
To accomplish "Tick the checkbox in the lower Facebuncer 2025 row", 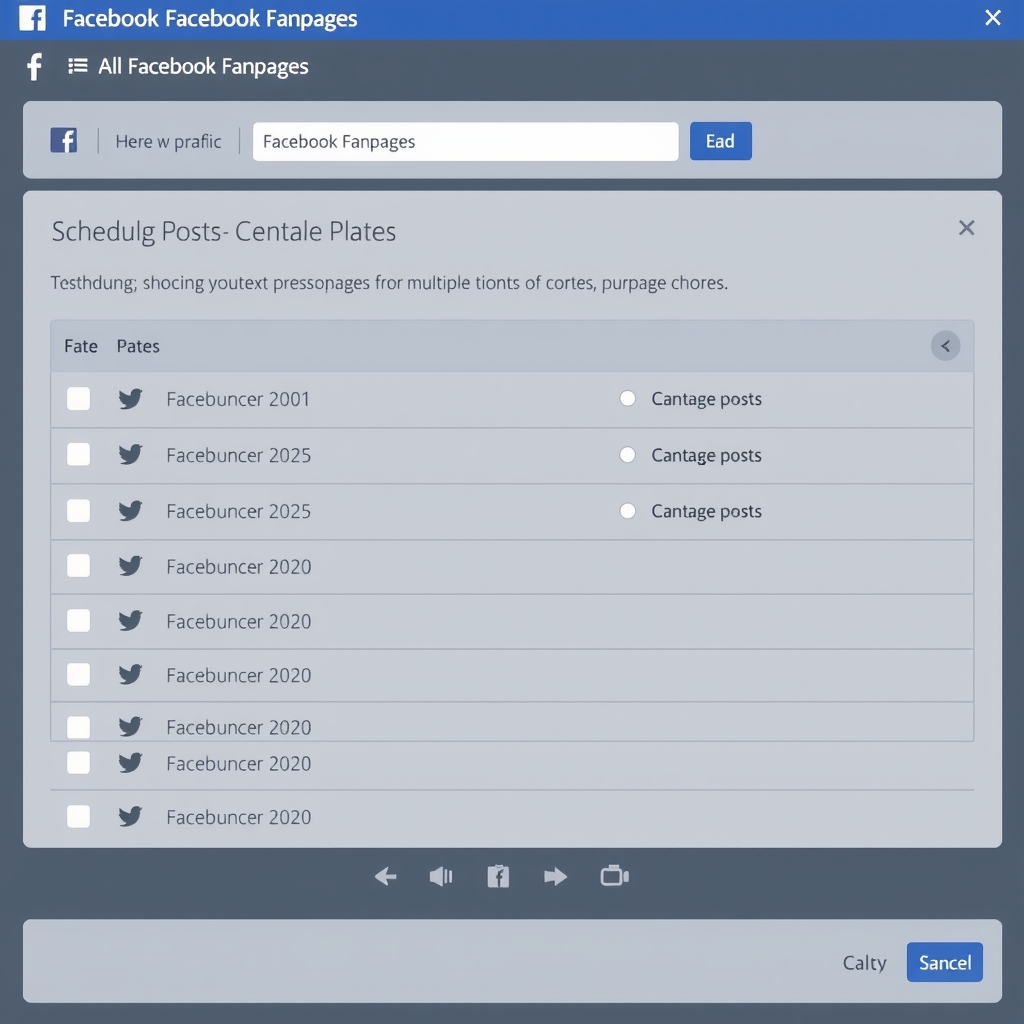I will click(x=78, y=511).
